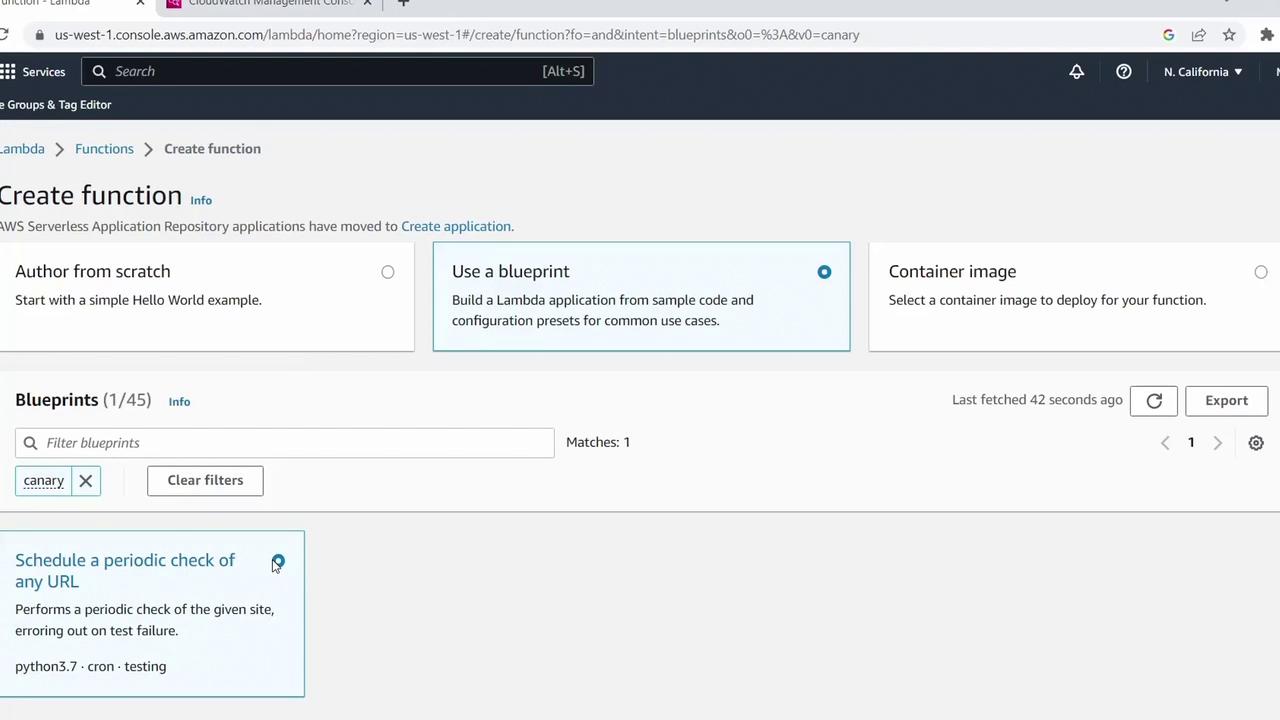Image resolution: width=1280 pixels, height=720 pixels.
Task: Open a new browser tab
Action: (x=403, y=3)
